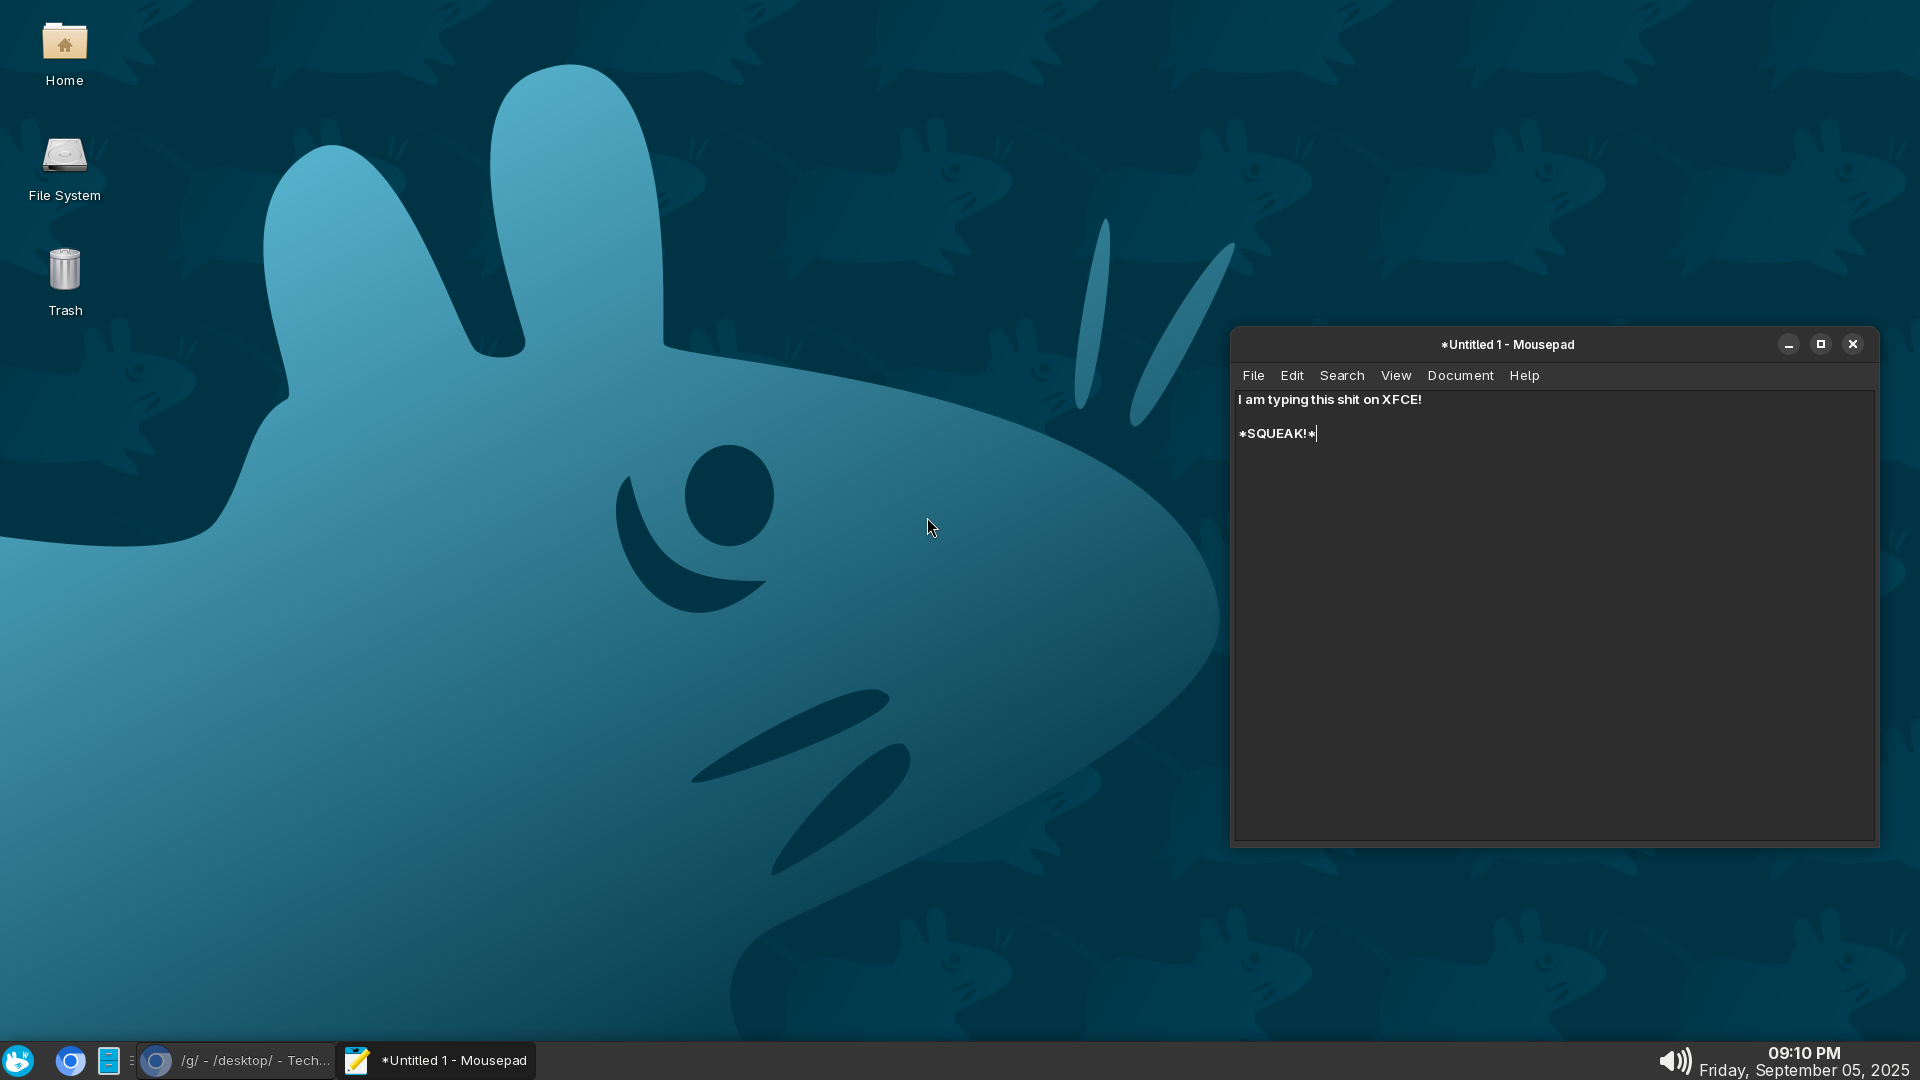Open the Trash desktop icon
Screen dimensions: 1920x1080
pyautogui.click(x=65, y=272)
